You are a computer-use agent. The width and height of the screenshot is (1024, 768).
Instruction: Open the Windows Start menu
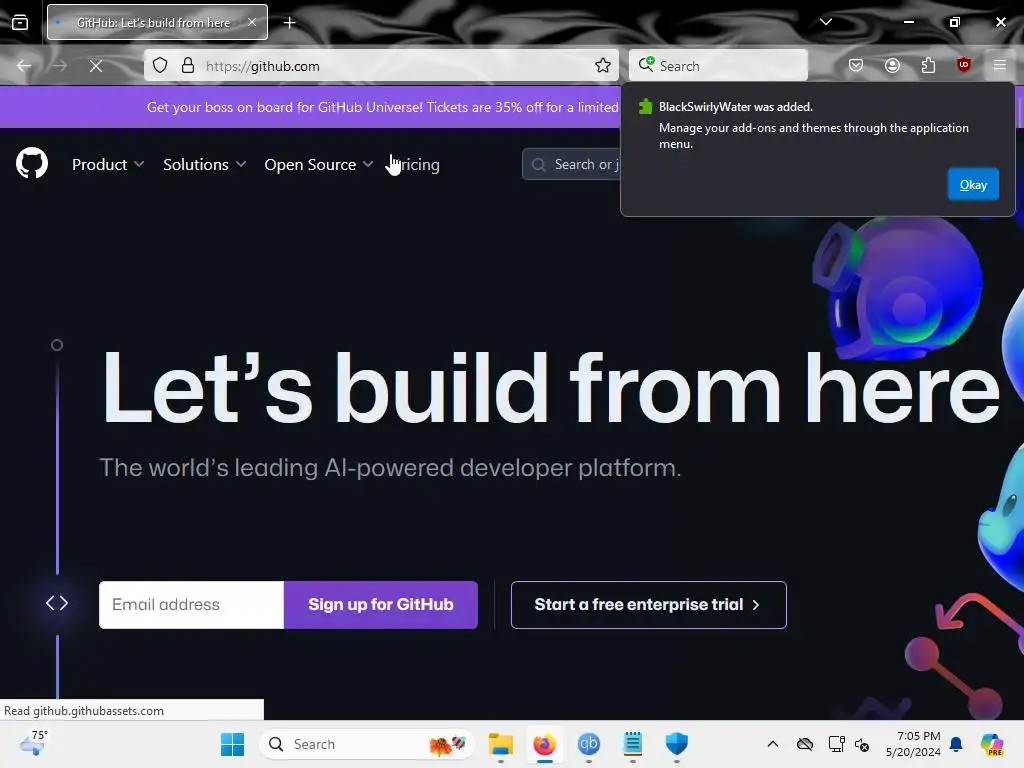pos(232,744)
